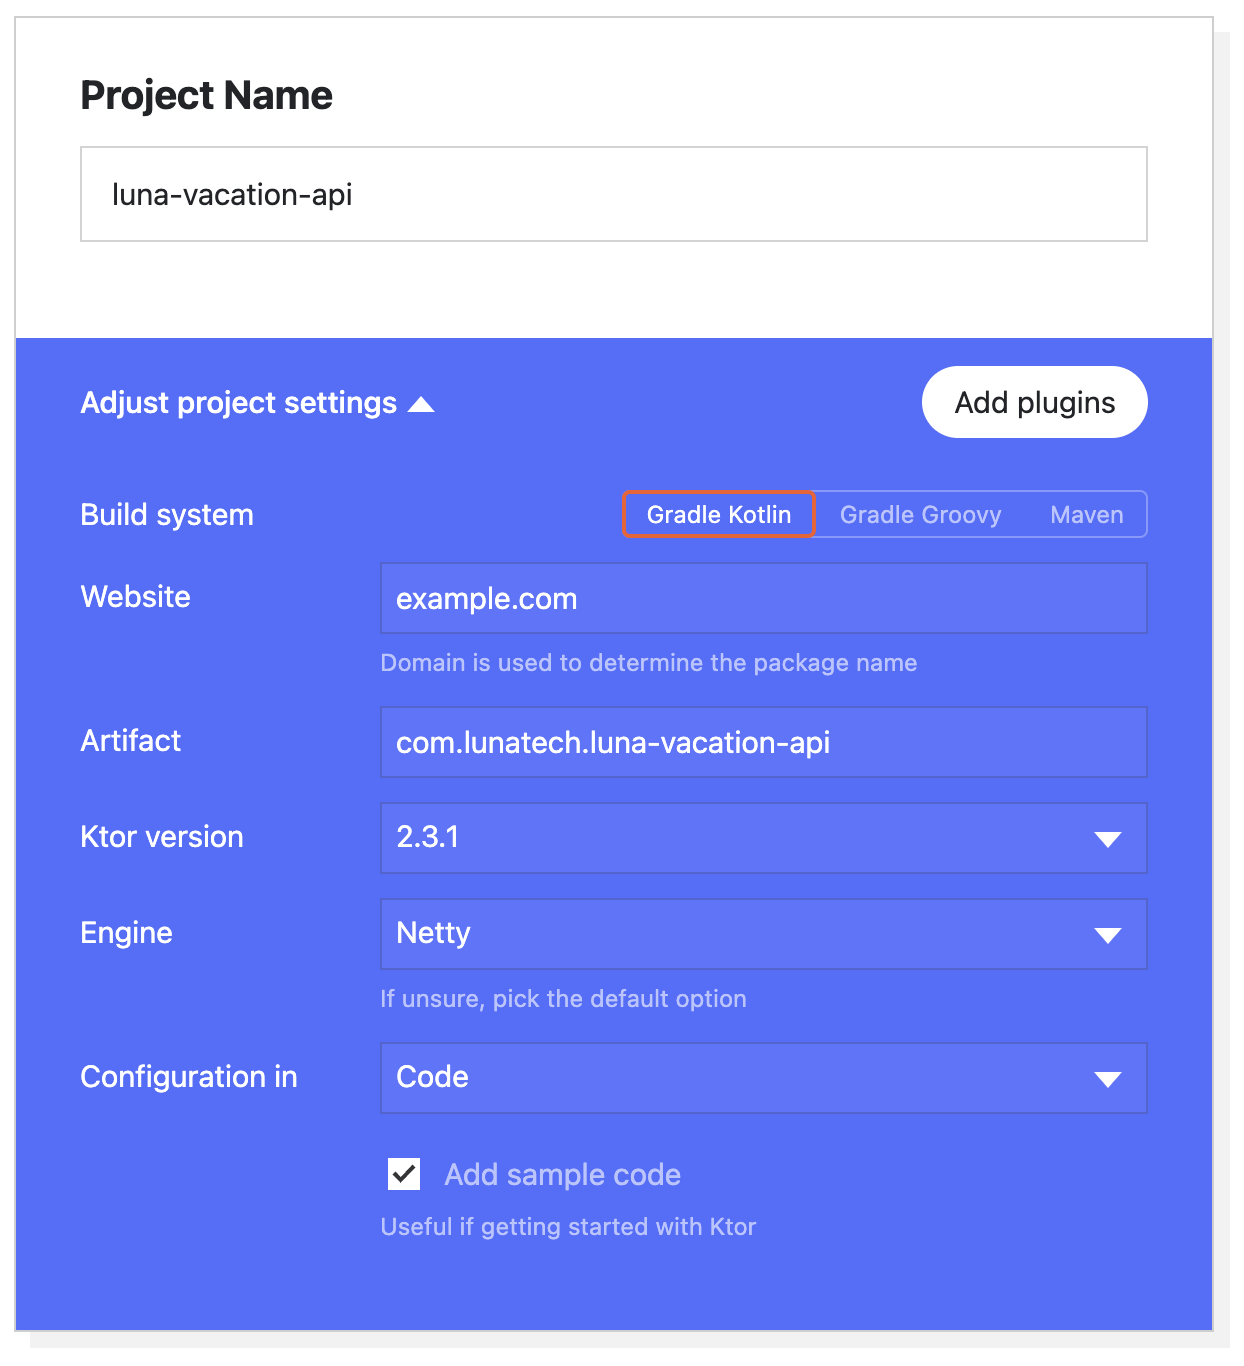Open the Configuration in Code dropdown

tap(763, 1078)
